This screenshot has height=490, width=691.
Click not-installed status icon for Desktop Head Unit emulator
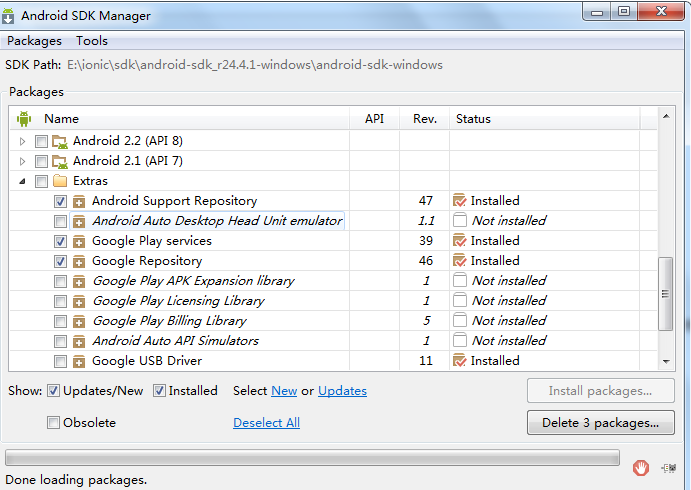[x=460, y=220]
